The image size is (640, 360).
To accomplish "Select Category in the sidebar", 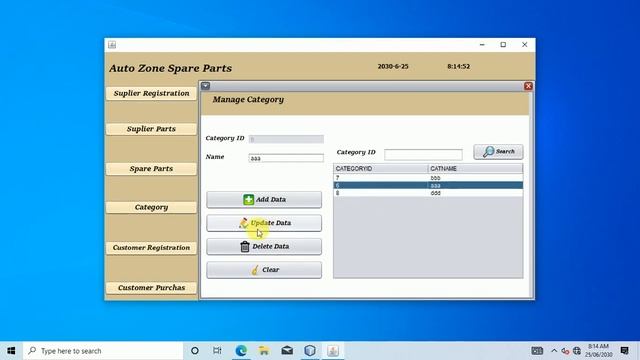I will click(x=151, y=207).
